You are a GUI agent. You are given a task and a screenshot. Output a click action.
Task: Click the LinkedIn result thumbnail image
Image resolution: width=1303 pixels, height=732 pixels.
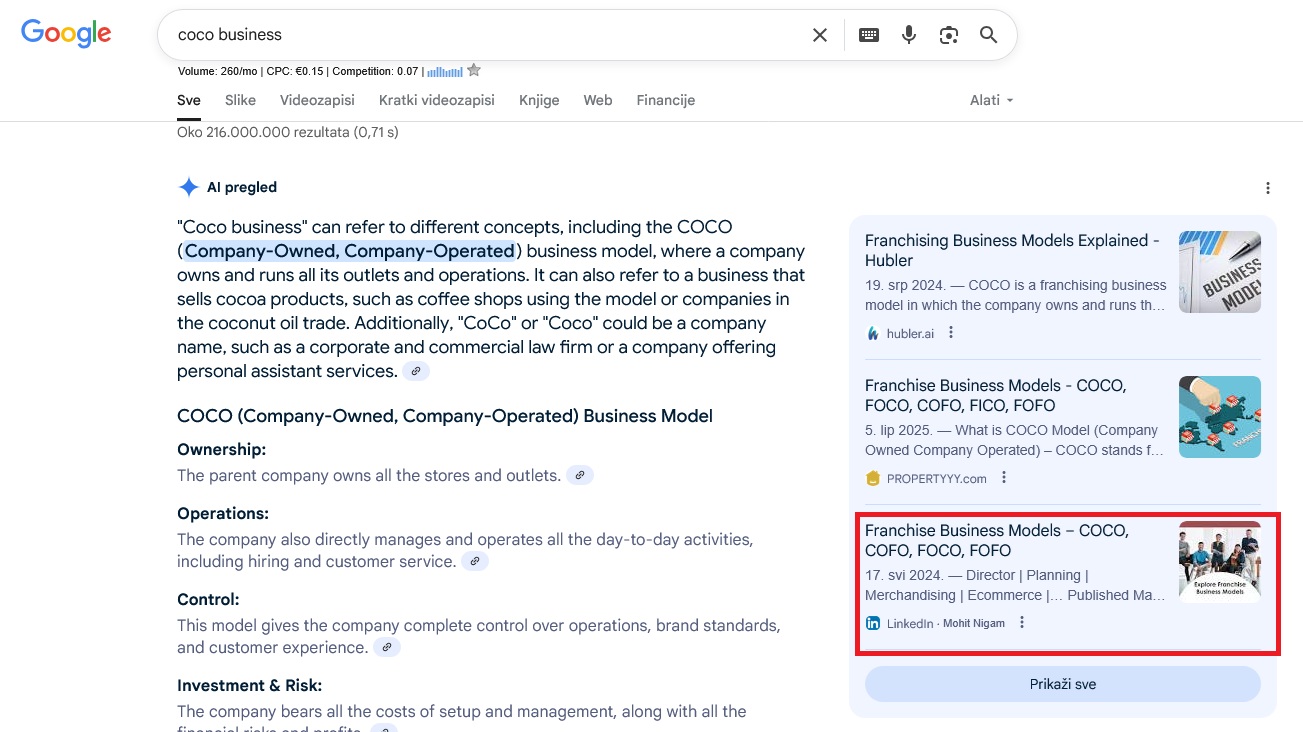tap(1219, 561)
